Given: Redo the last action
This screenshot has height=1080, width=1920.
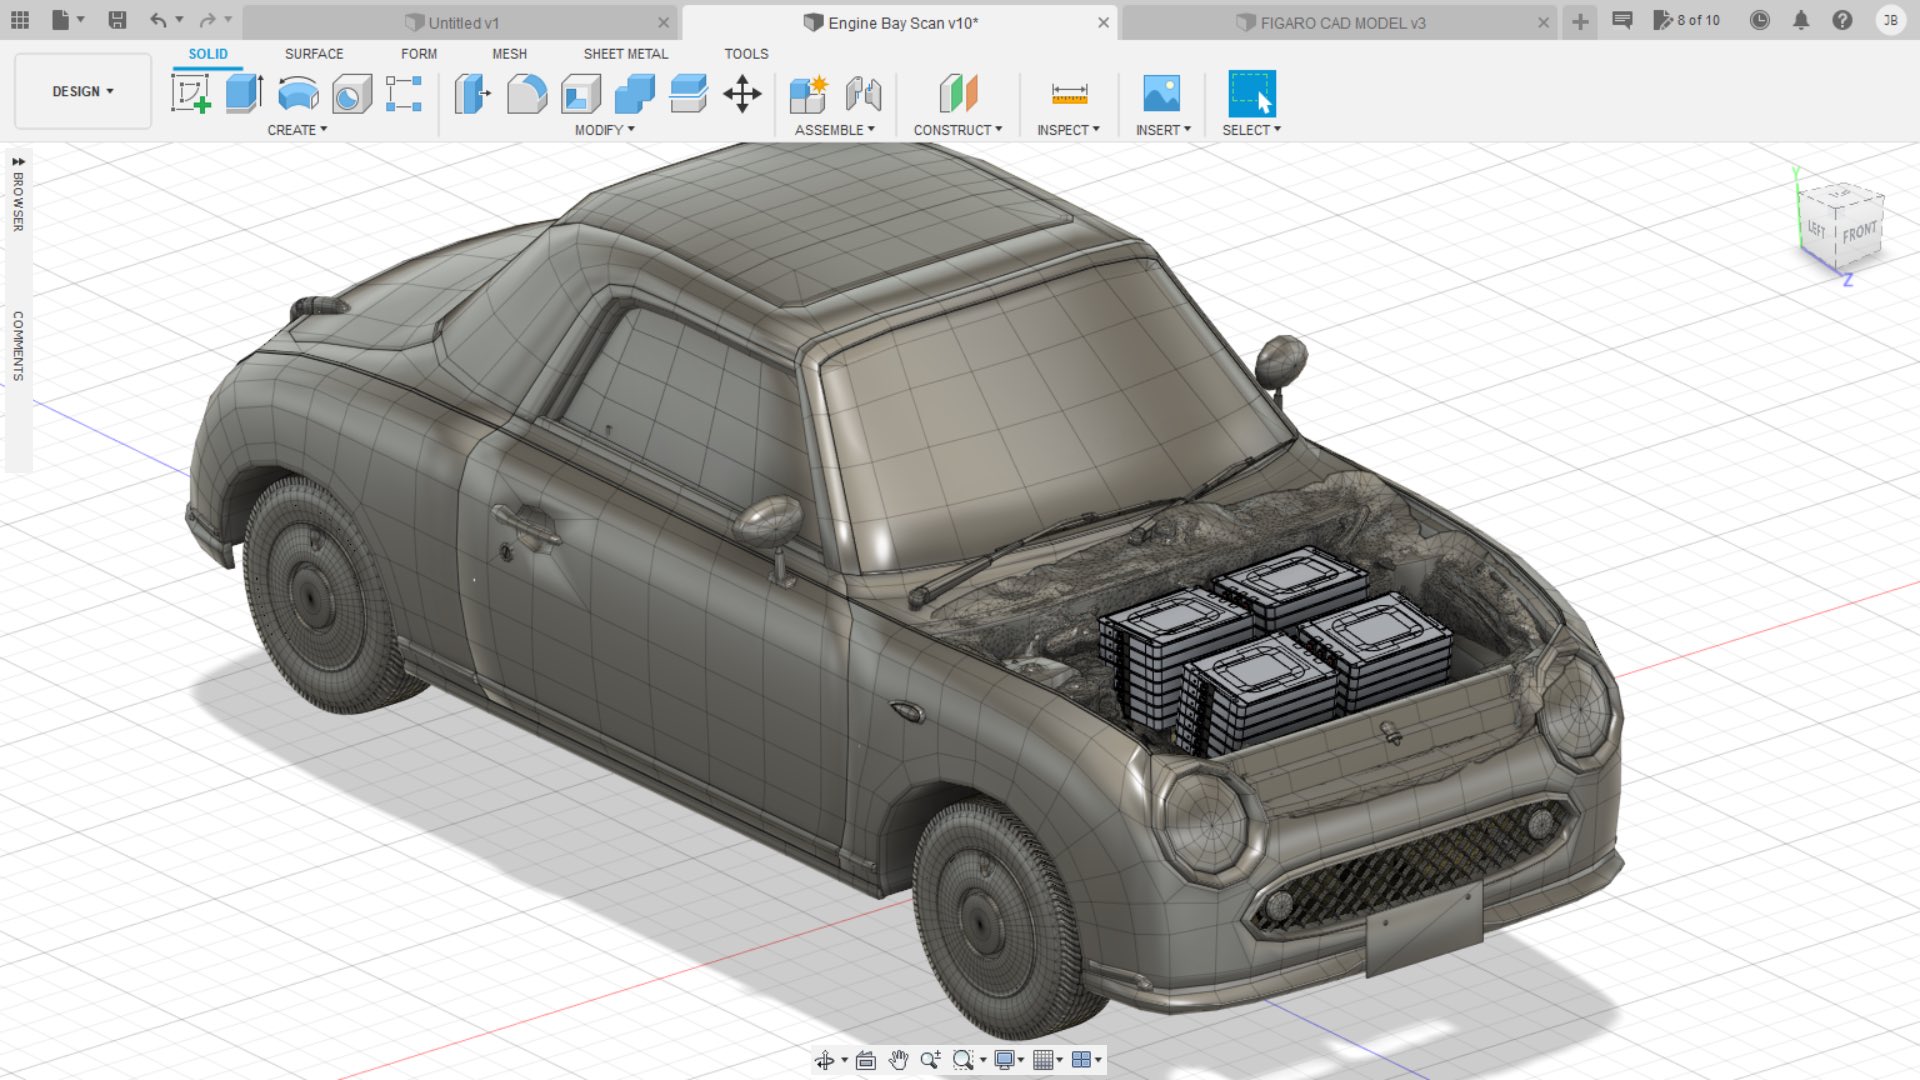Looking at the screenshot, I should [x=207, y=20].
